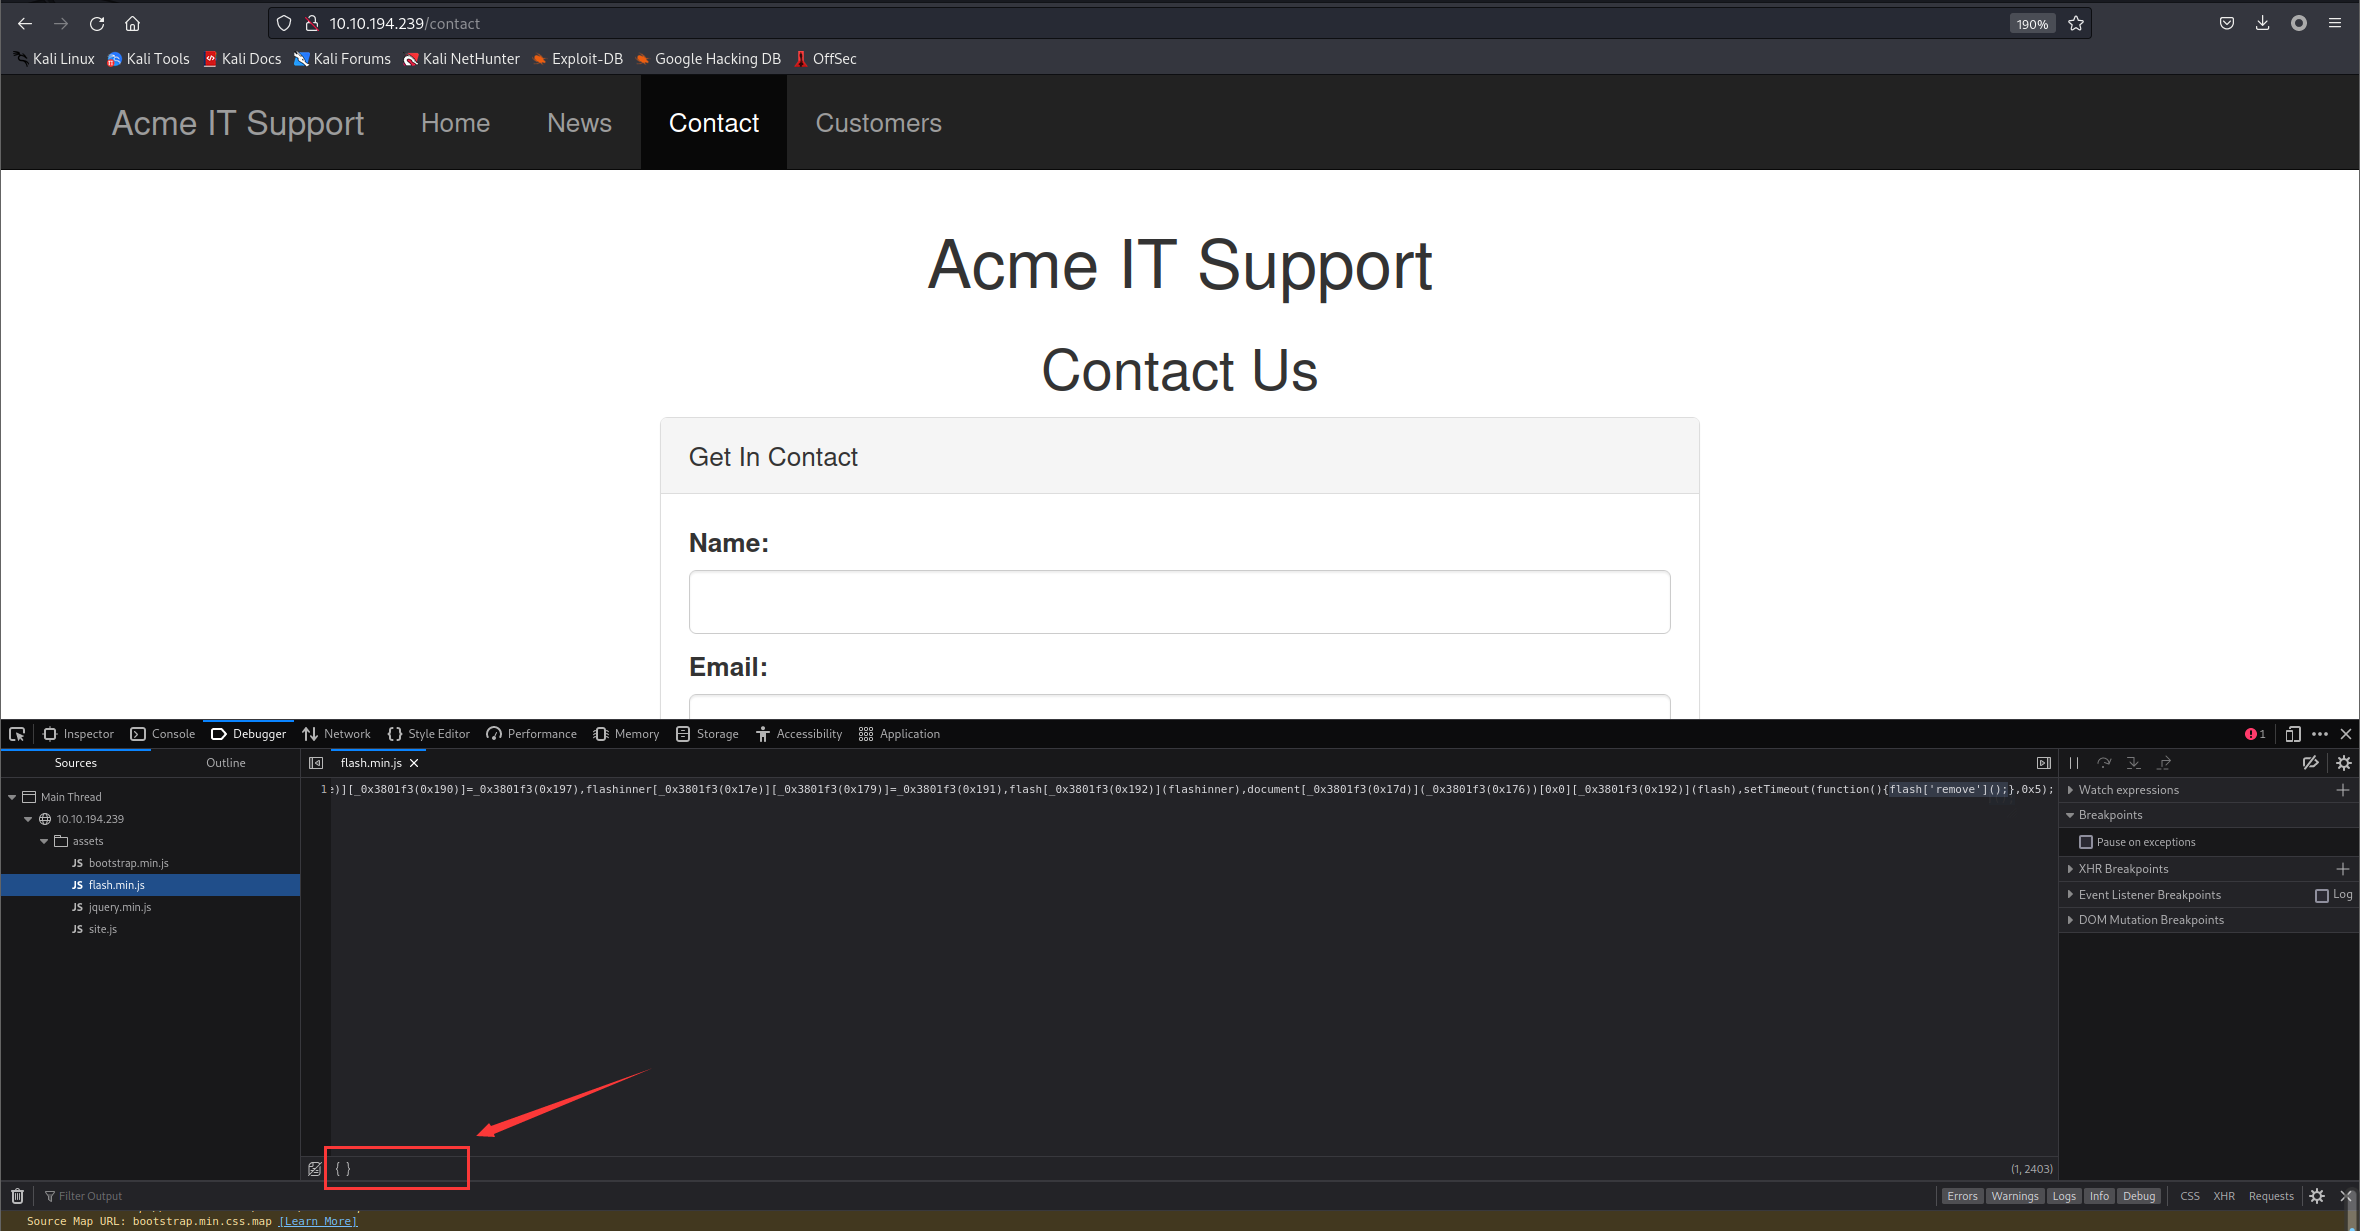This screenshot has width=2360, height=1231.
Task: Collapse the assets folder in Sources
Action: (x=44, y=841)
